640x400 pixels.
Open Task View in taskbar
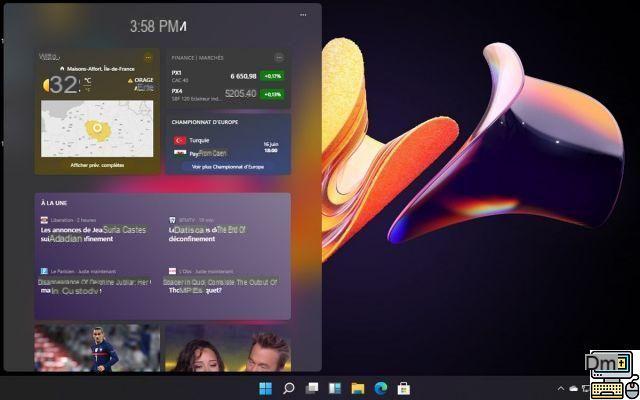pyautogui.click(x=312, y=388)
